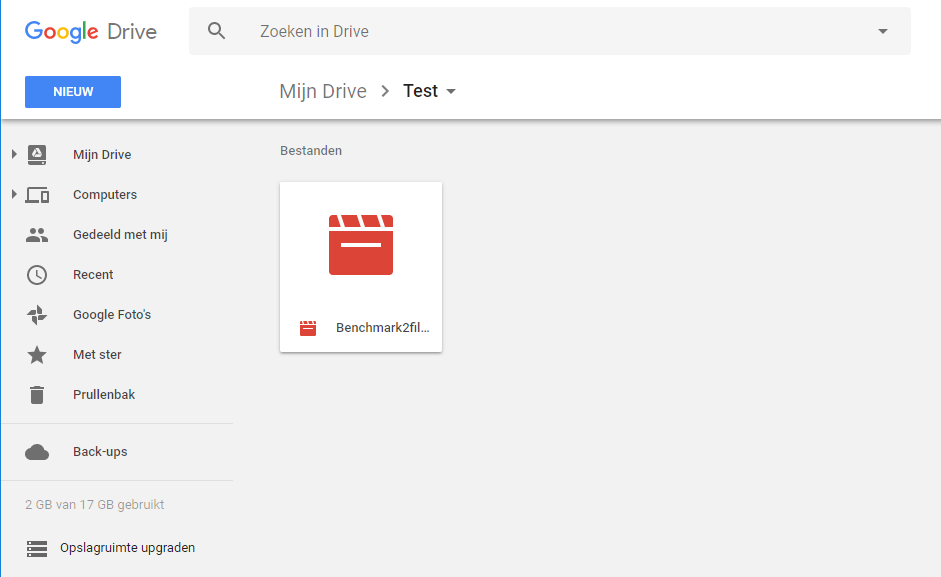Screen dimensions: 941x577
Task: Click the Google Foto's pinwheel icon
Action: pyautogui.click(x=37, y=315)
